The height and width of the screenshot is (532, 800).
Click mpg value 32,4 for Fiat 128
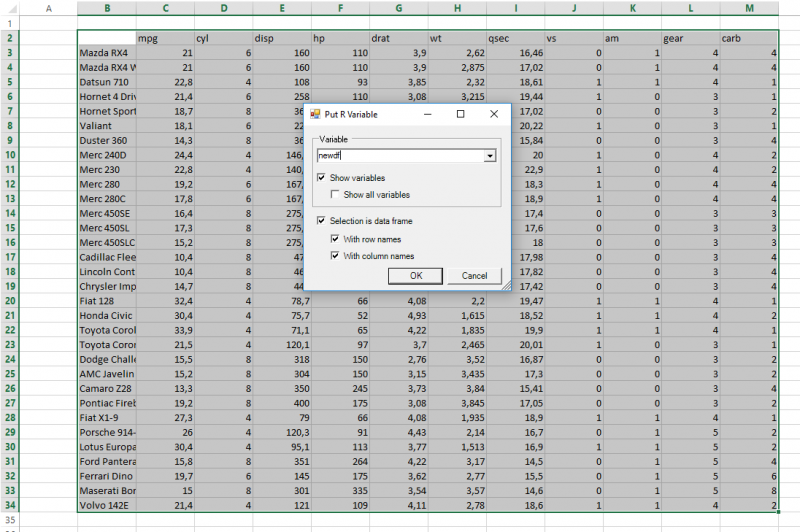coord(165,301)
